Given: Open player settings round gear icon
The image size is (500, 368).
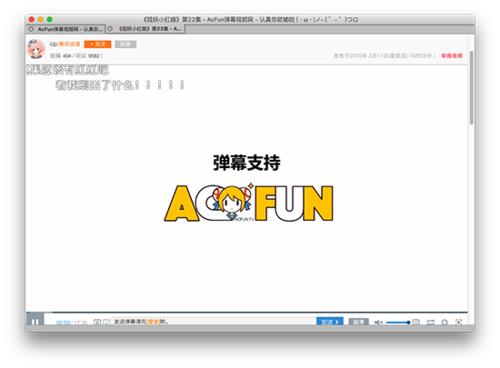Looking at the screenshot, I should pyautogui.click(x=444, y=322).
